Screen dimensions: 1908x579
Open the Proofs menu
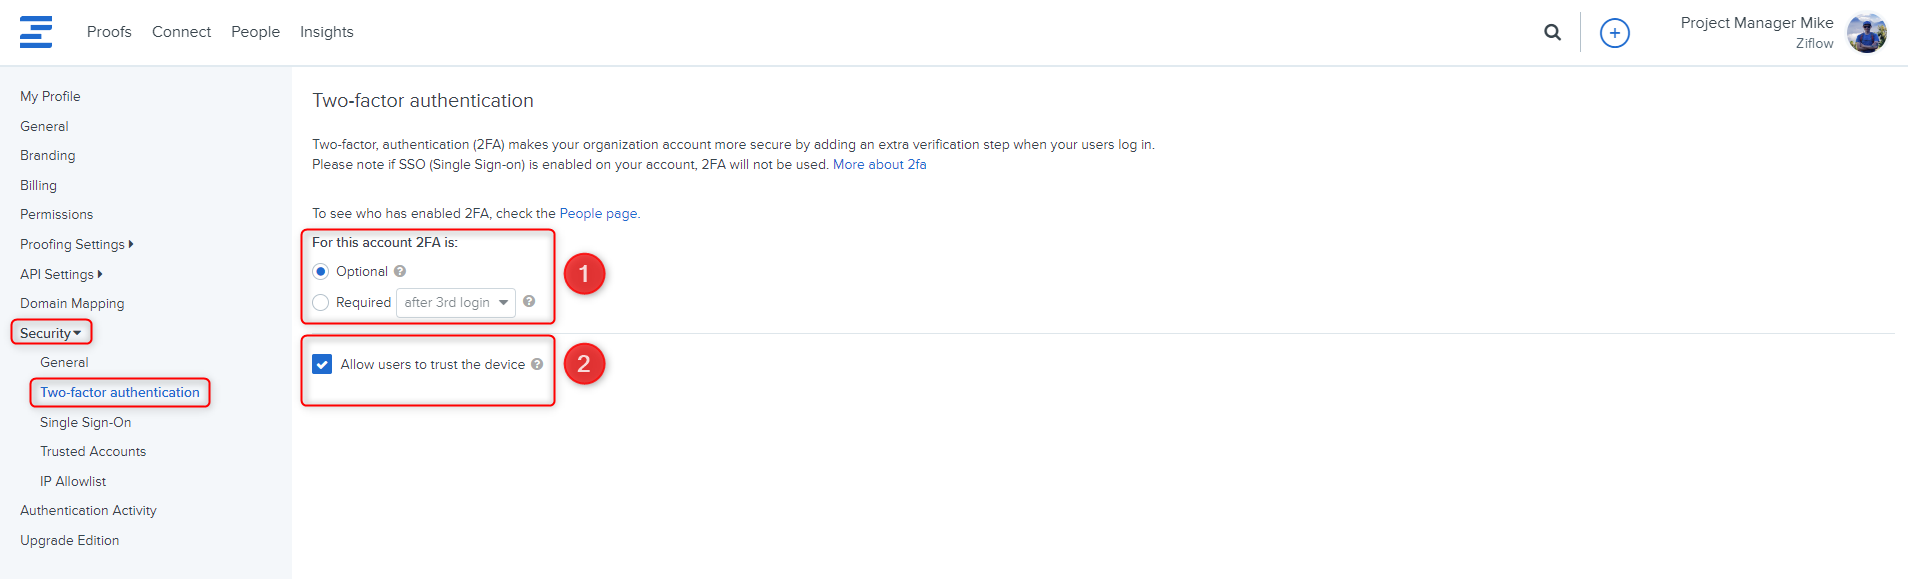pyautogui.click(x=109, y=32)
